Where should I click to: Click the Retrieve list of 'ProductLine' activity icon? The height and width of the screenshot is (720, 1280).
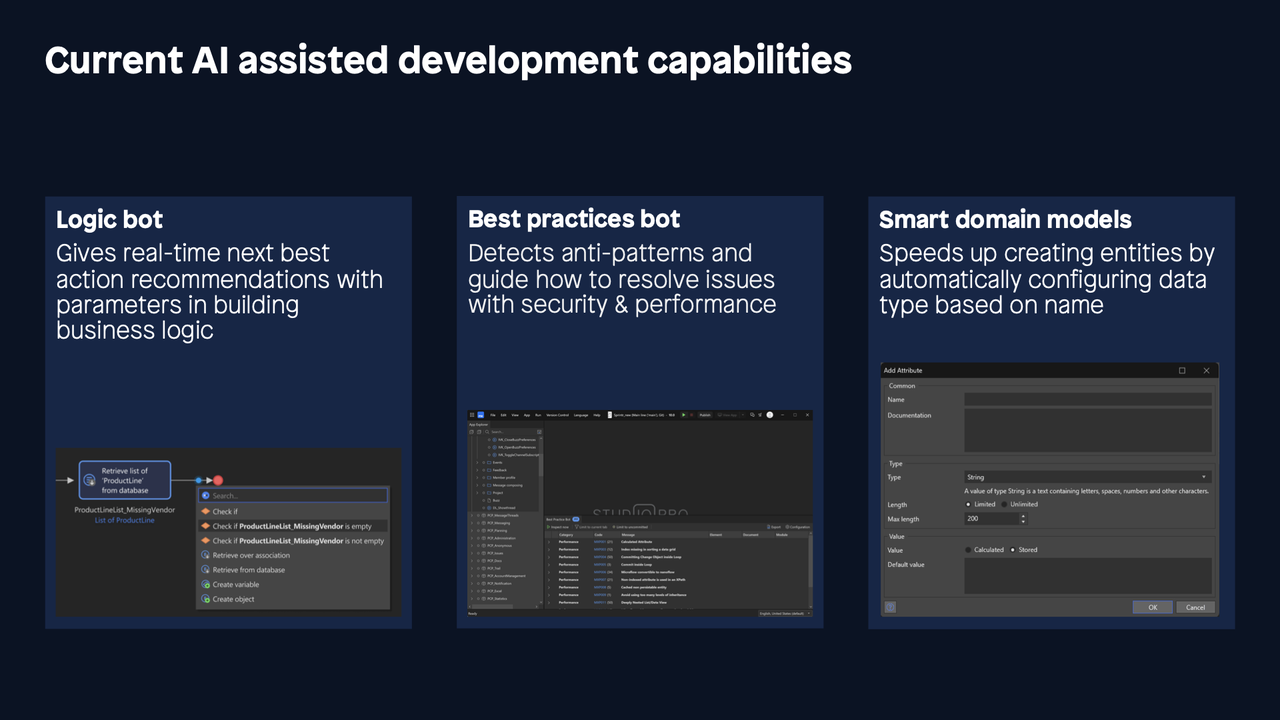(90, 480)
